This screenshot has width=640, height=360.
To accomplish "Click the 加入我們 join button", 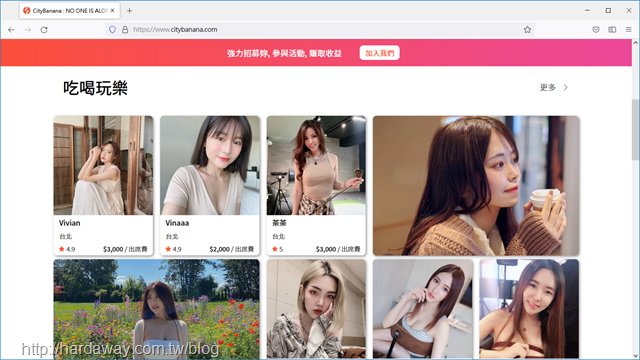I will pyautogui.click(x=380, y=53).
